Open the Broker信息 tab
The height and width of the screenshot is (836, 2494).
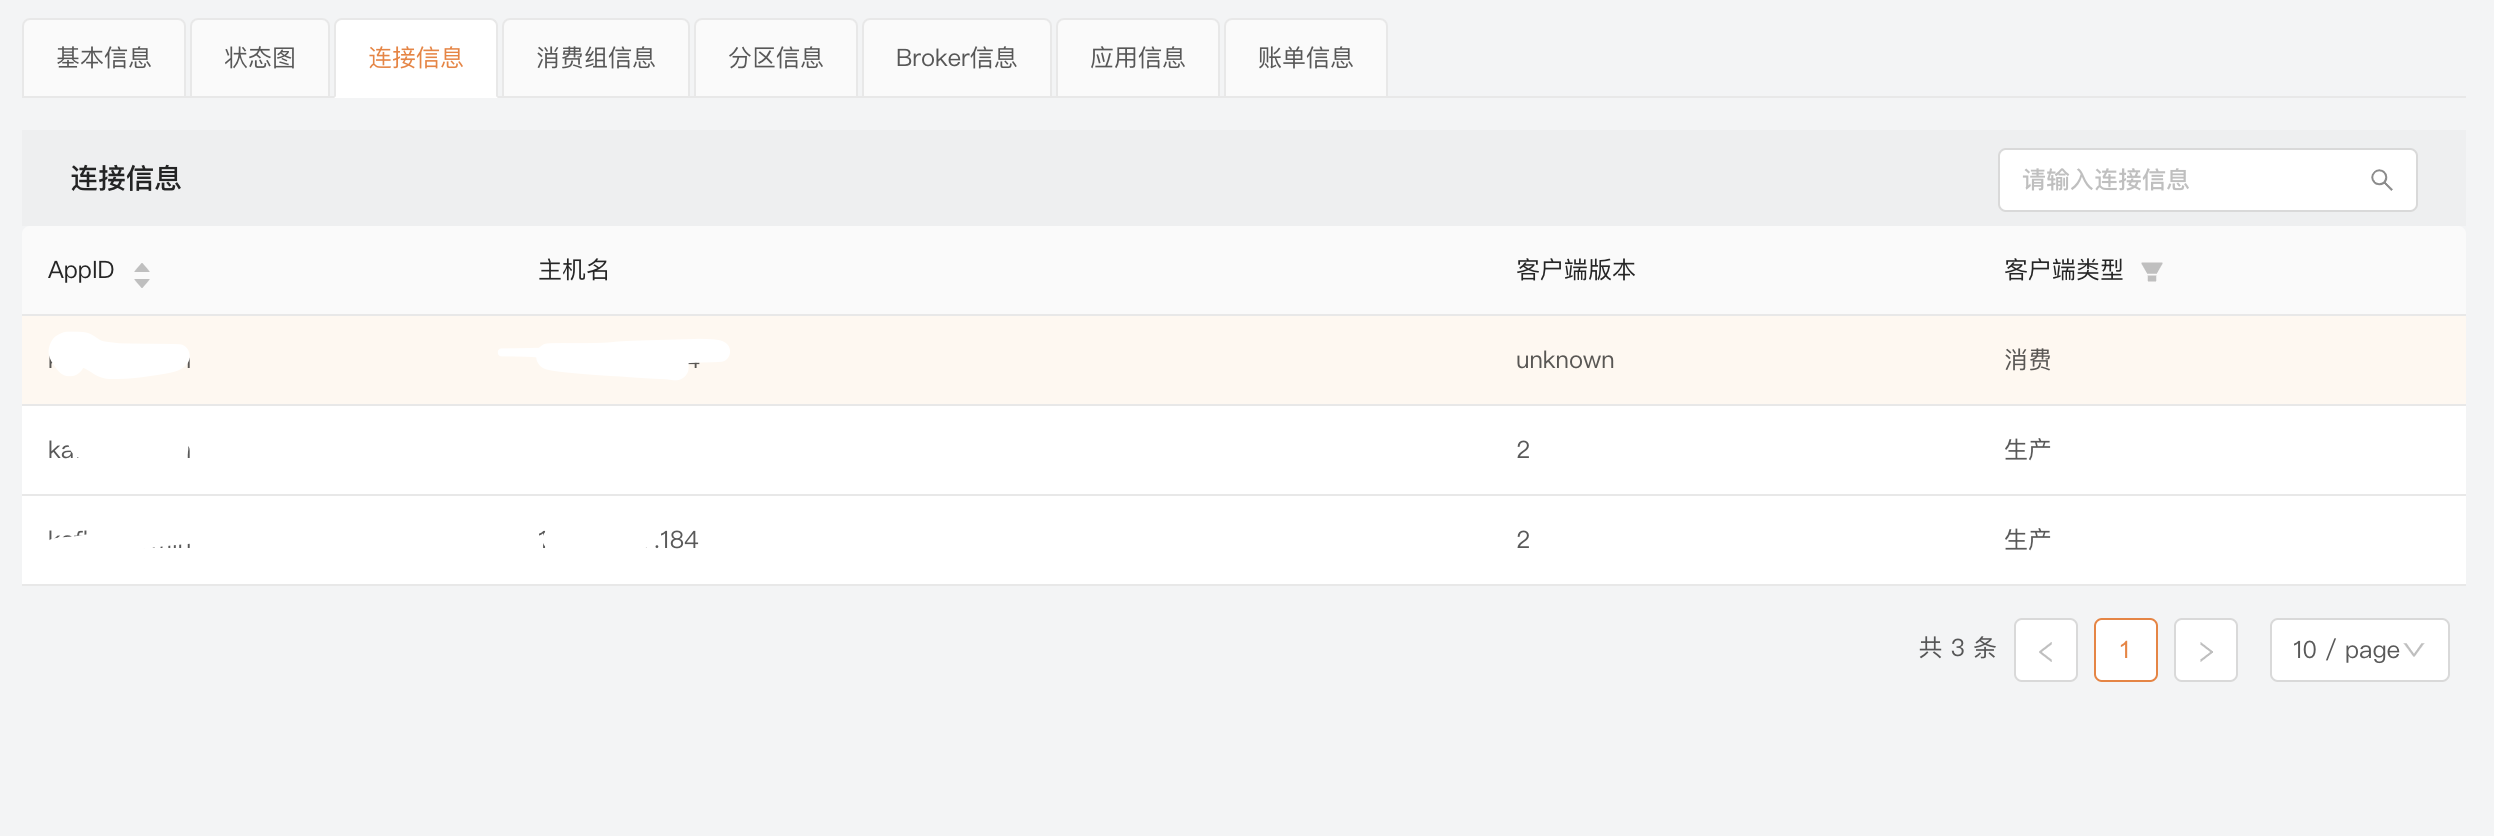point(957,58)
